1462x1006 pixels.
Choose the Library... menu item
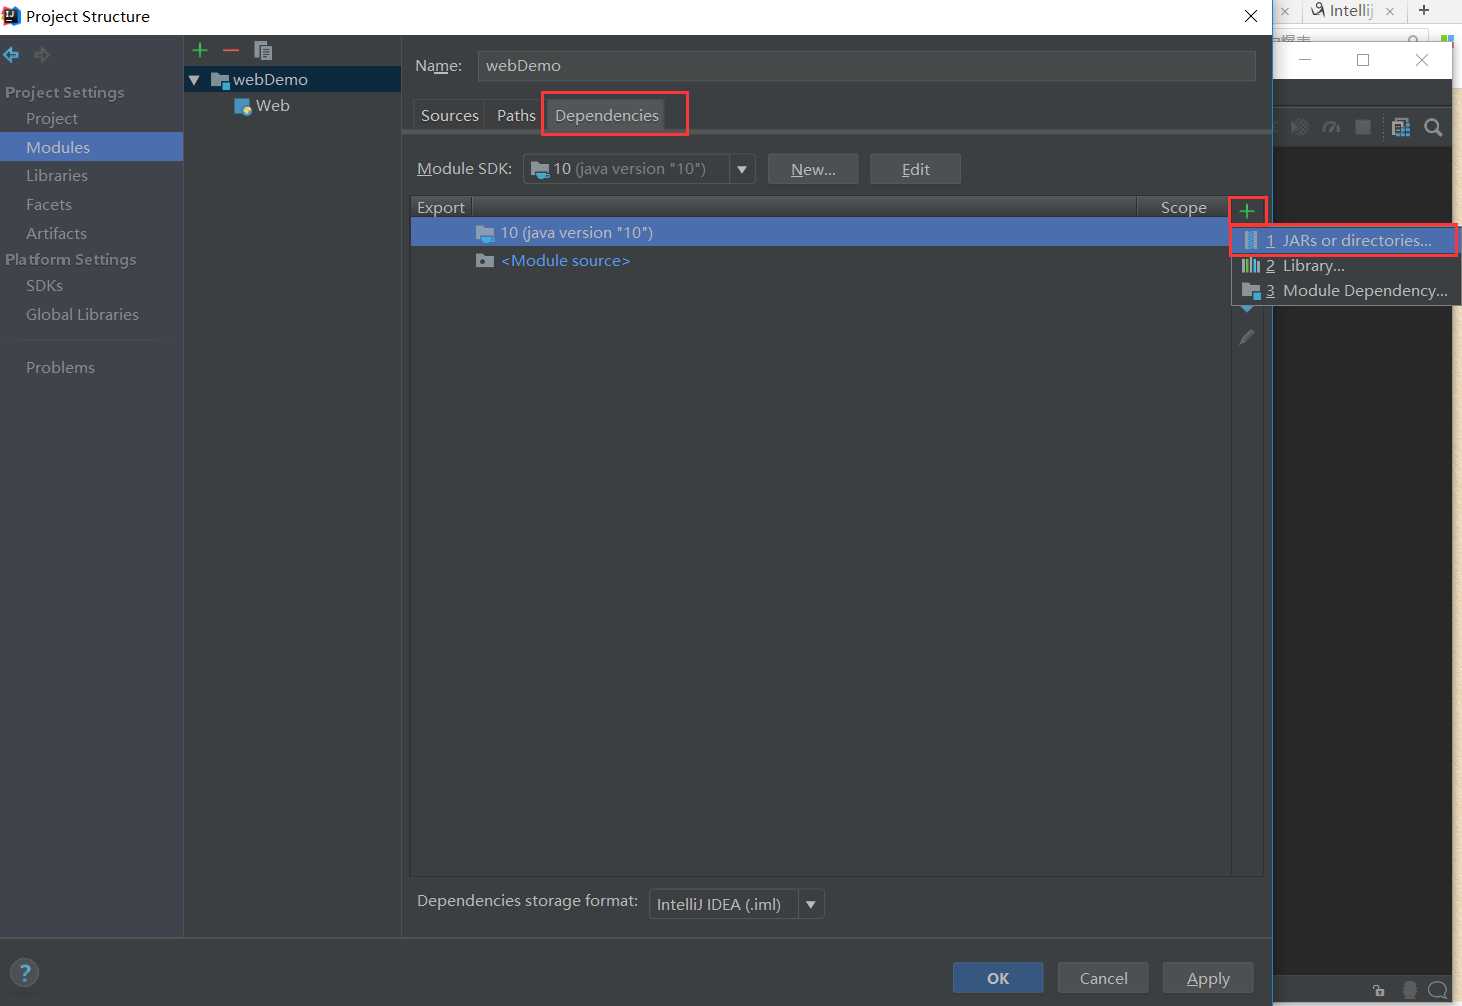point(1344,265)
